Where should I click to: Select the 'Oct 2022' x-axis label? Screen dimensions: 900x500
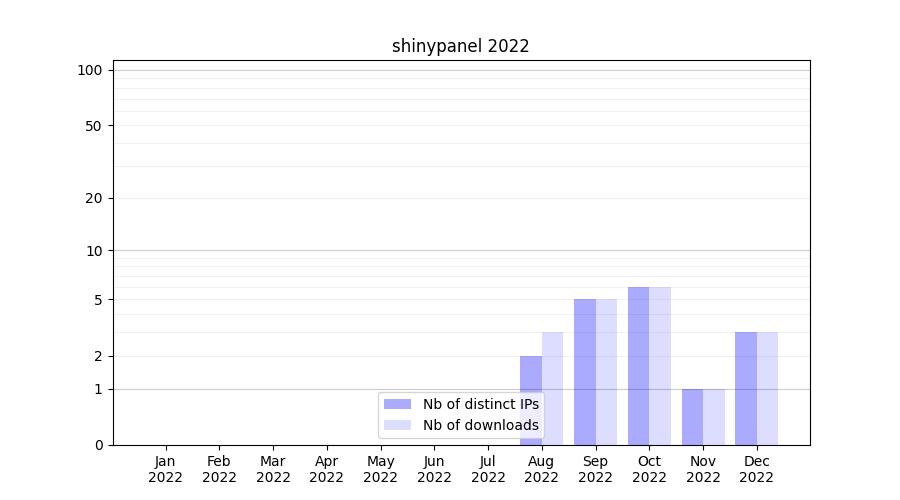(x=649, y=469)
